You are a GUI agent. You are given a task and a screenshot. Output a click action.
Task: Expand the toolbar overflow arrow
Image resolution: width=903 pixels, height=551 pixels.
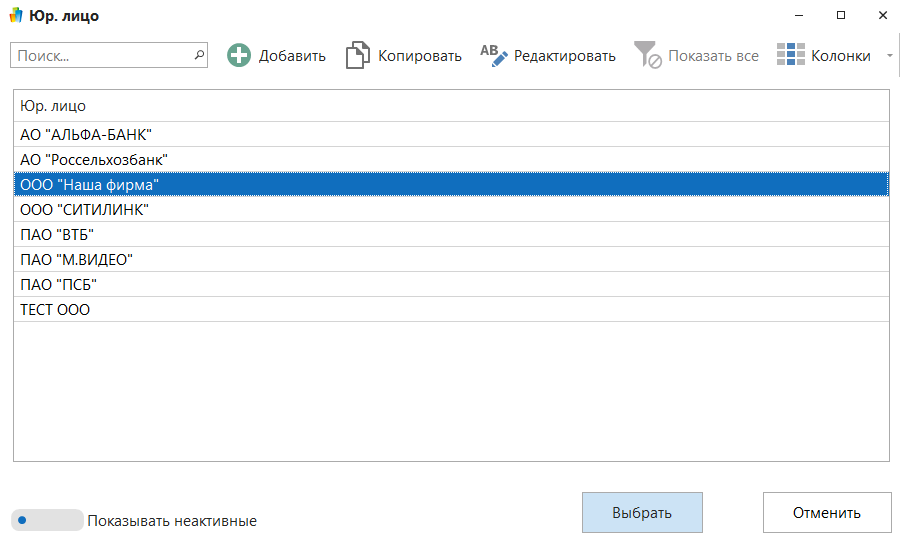tap(889, 56)
